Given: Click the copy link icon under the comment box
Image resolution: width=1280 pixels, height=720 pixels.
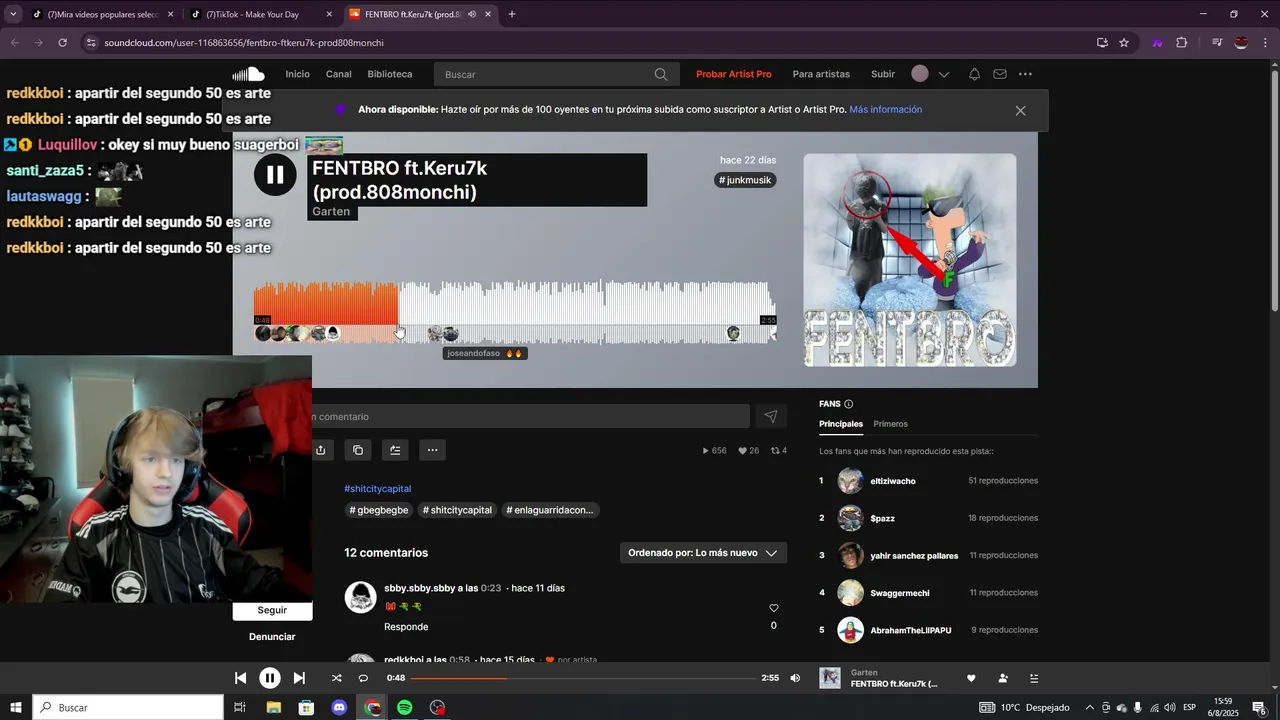Looking at the screenshot, I should (358, 450).
